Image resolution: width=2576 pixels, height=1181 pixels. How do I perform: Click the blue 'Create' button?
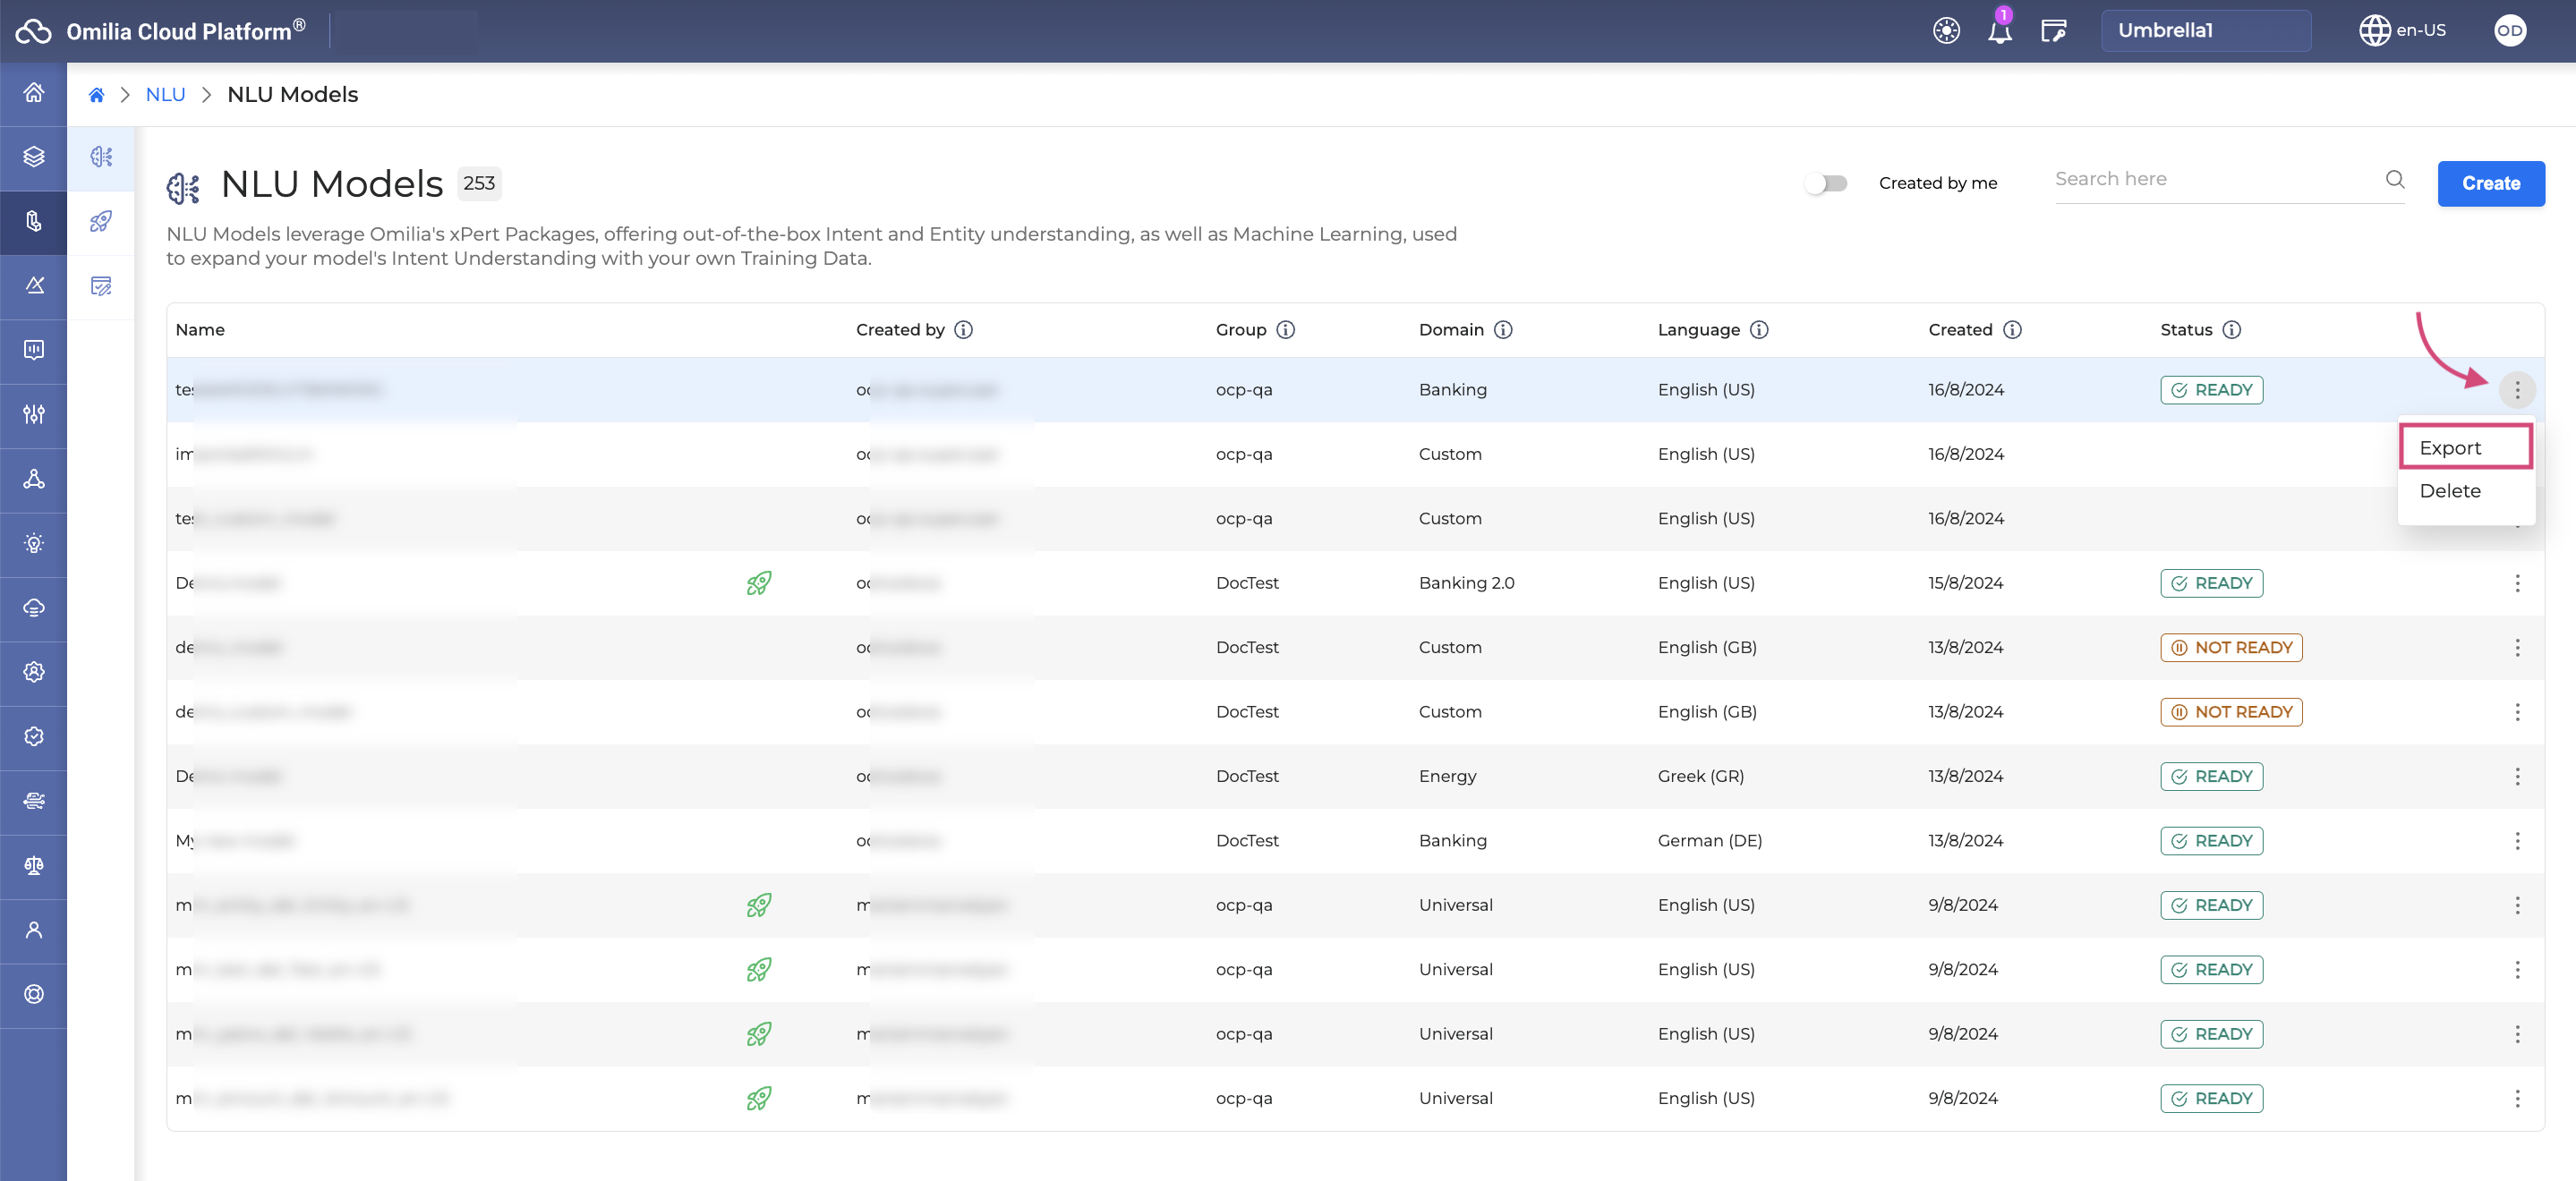tap(2491, 183)
